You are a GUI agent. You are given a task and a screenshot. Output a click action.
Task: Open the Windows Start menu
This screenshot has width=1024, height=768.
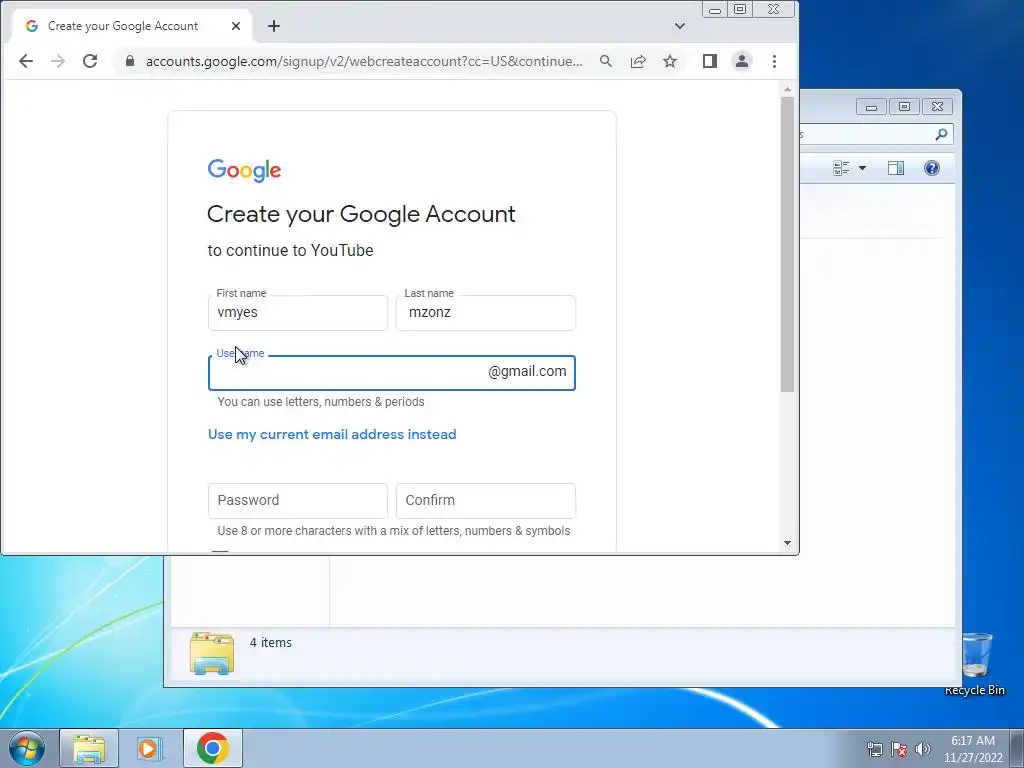tap(27, 748)
